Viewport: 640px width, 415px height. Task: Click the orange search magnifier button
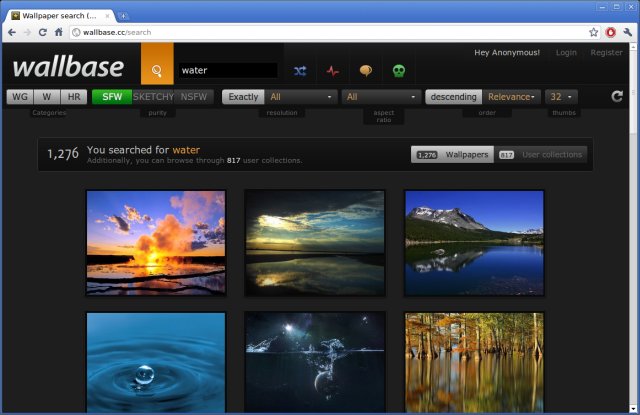(x=157, y=64)
